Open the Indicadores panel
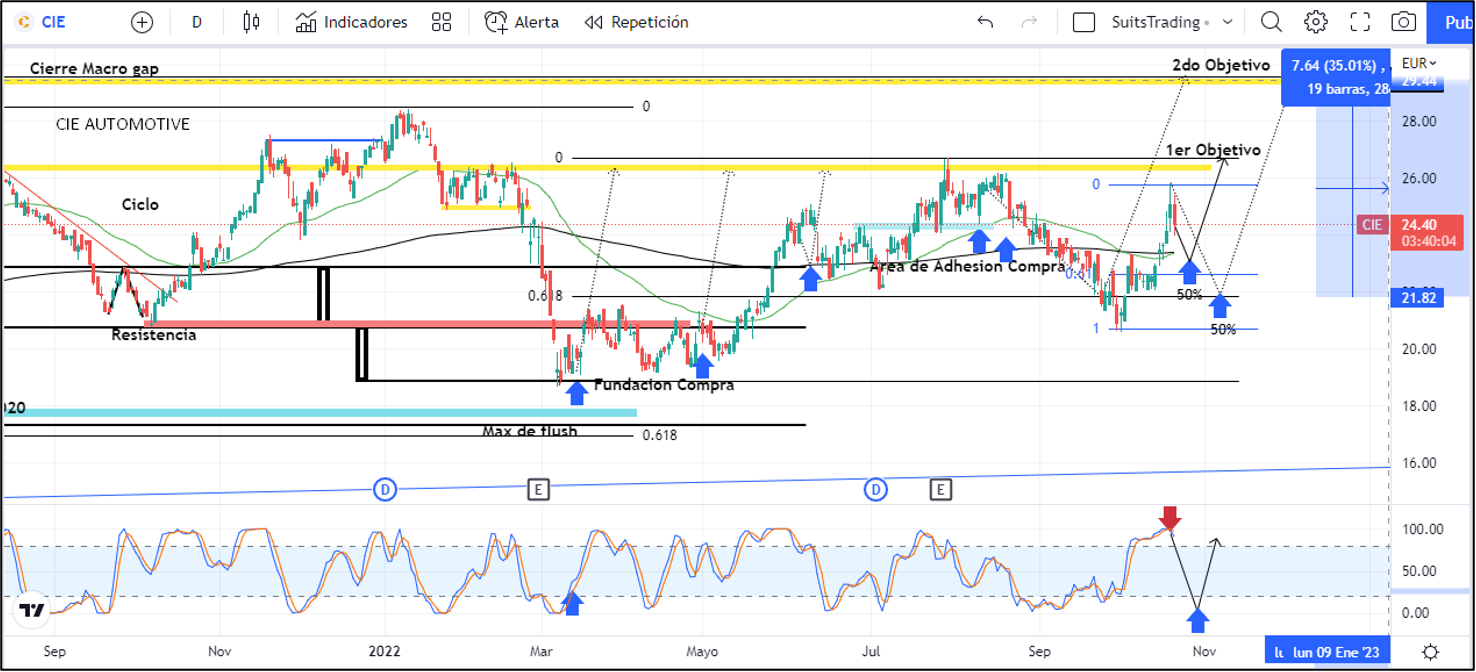Screen dimensions: 1476x672 [352, 22]
